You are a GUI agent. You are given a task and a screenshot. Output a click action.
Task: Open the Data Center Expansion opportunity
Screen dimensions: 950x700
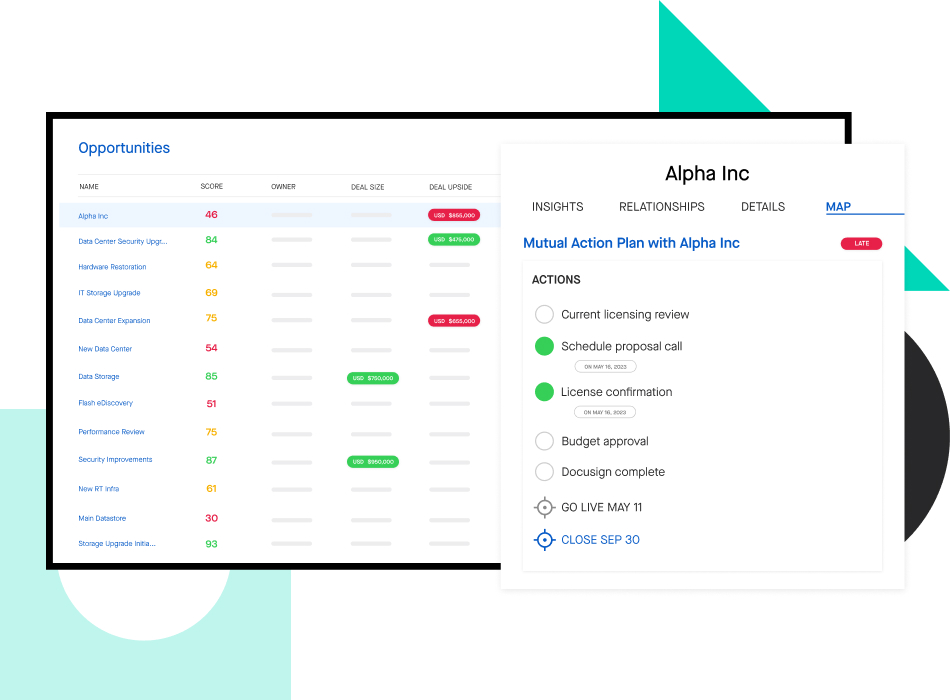coord(114,321)
